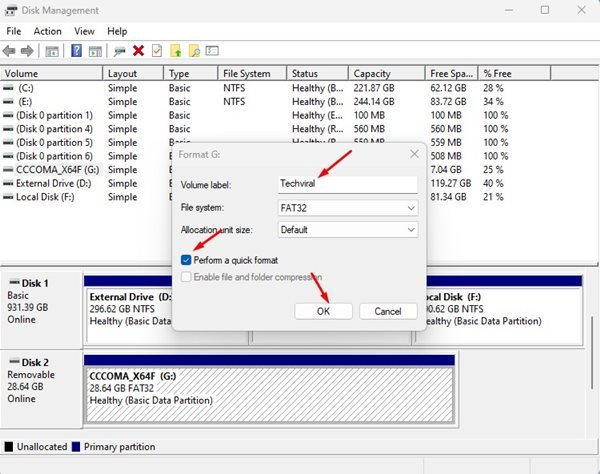Click the checkmark properties toolbar icon
Image resolution: width=600 pixels, height=474 pixels.
pyautogui.click(x=156, y=51)
